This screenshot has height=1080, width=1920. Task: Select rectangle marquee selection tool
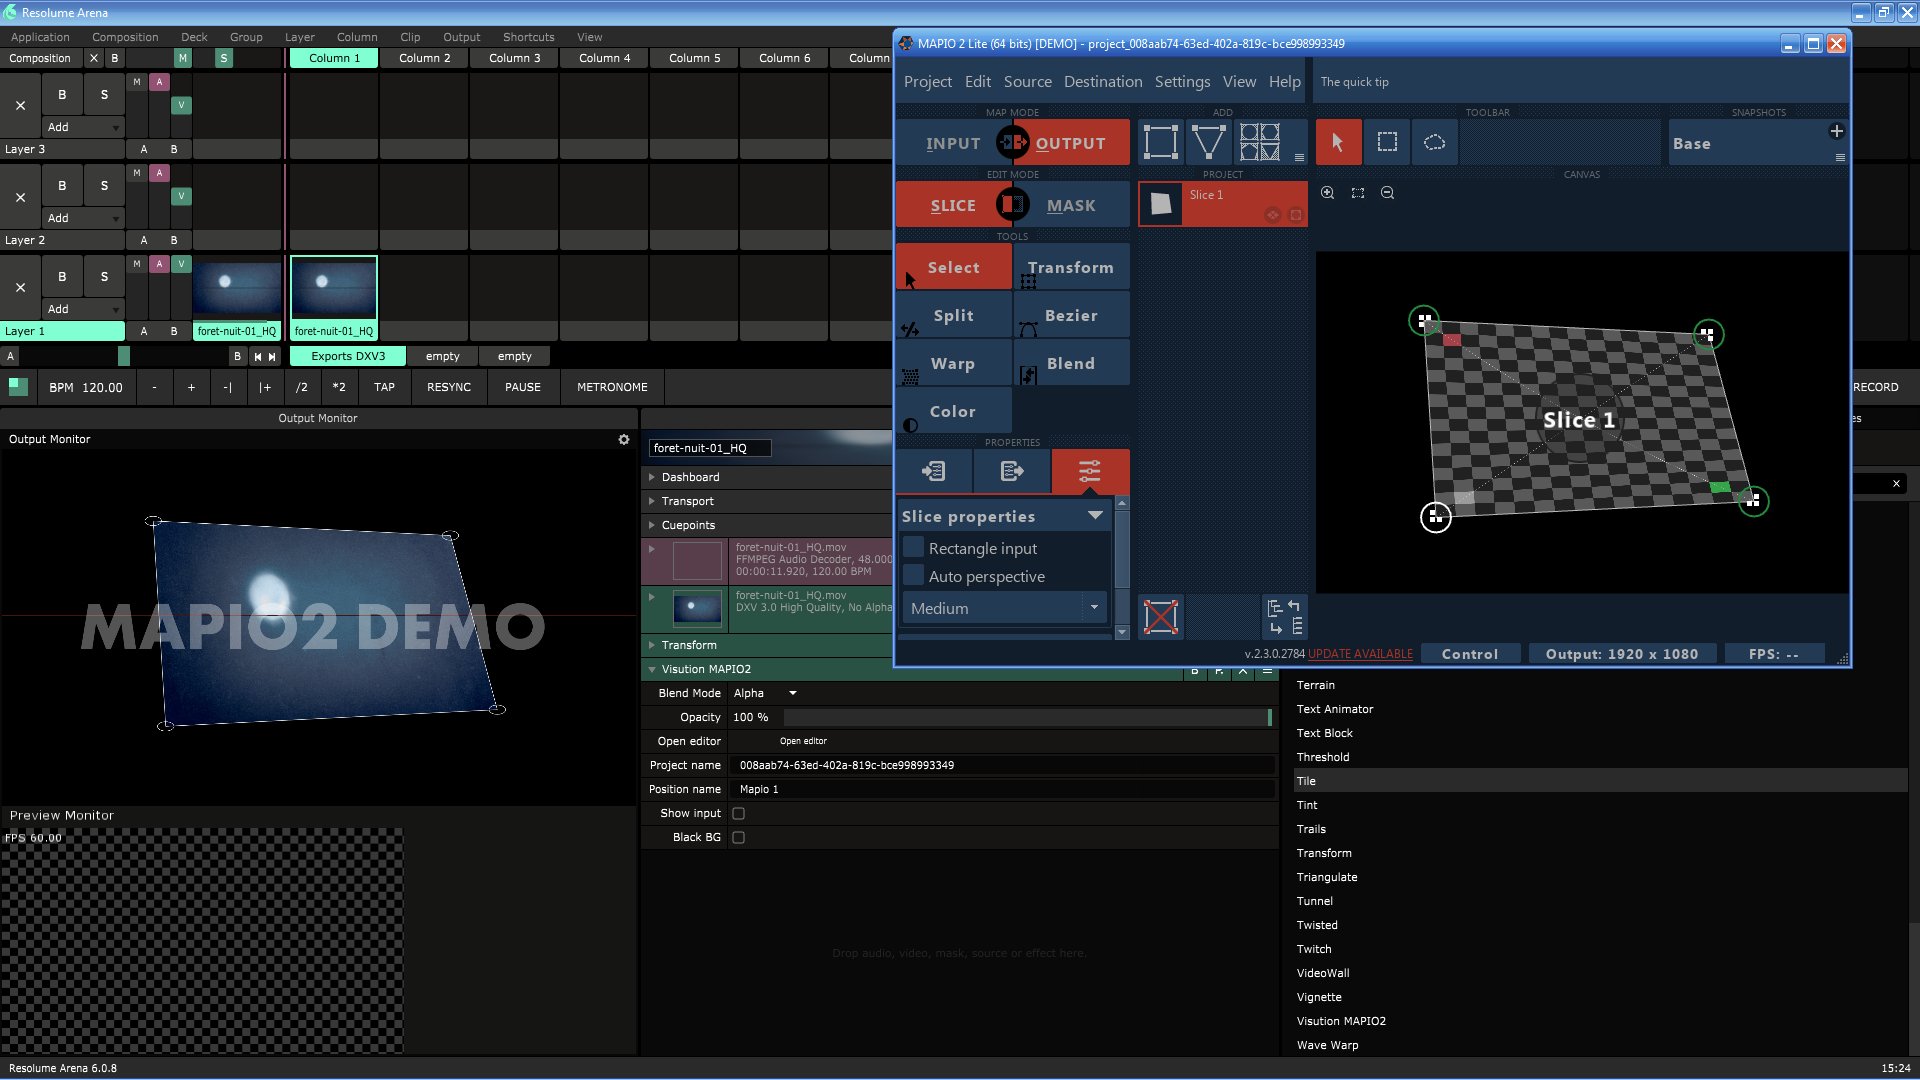(1387, 142)
